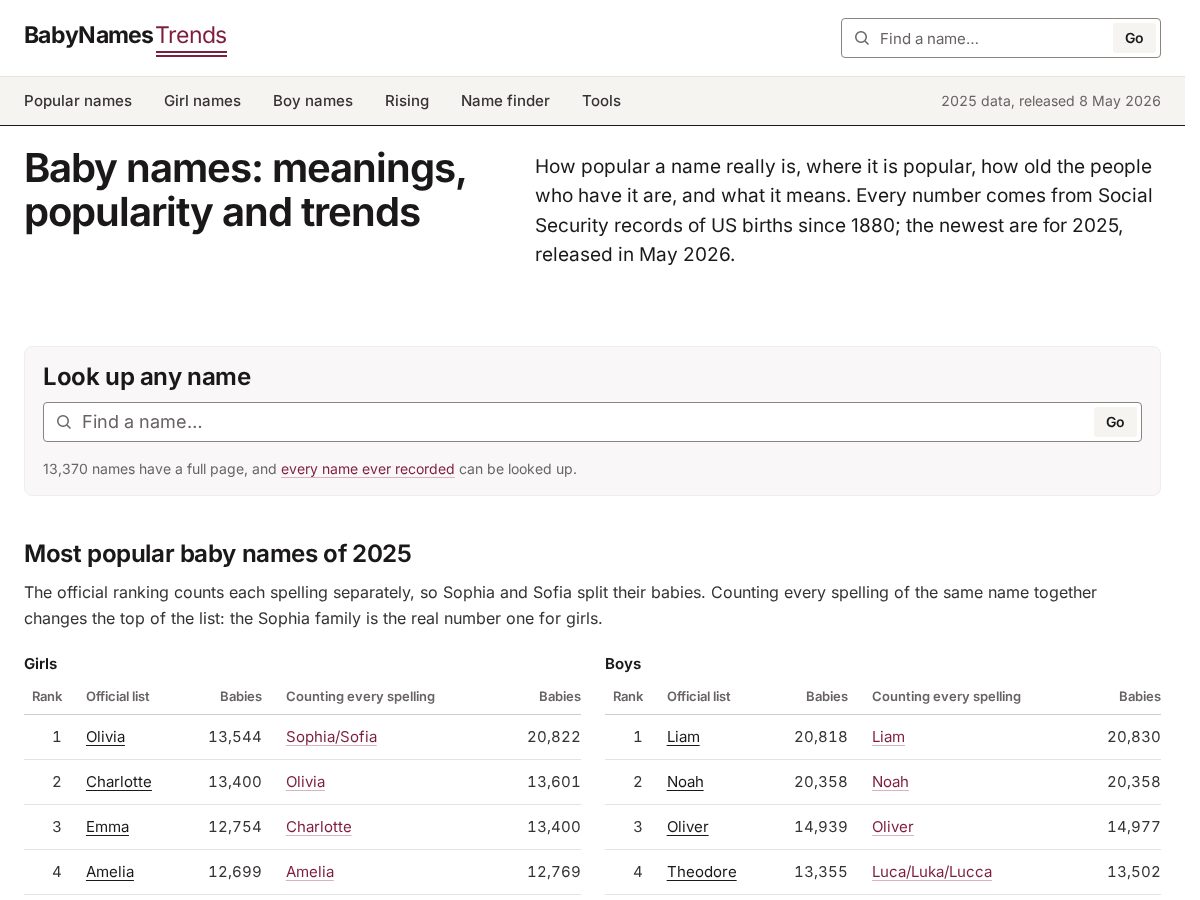1200x900 pixels.
Task: Open Olivia in the girls Official list
Action: [105, 737]
